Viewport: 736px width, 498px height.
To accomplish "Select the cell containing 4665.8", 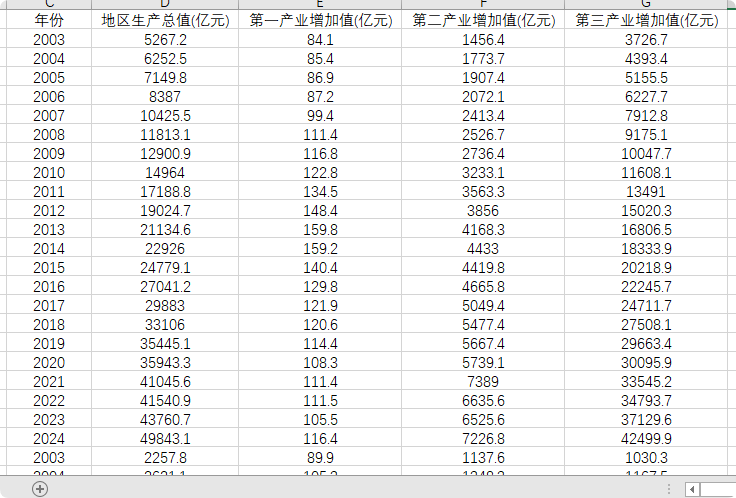I will point(483,287).
